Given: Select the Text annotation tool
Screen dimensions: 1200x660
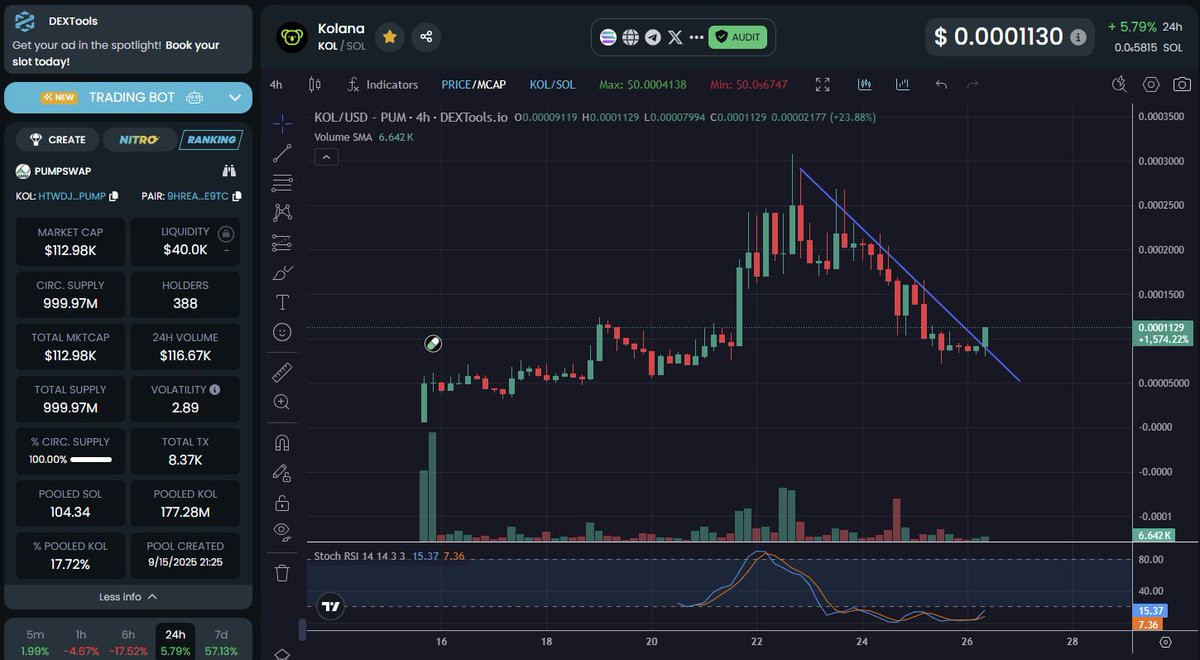Looking at the screenshot, I should 282,301.
